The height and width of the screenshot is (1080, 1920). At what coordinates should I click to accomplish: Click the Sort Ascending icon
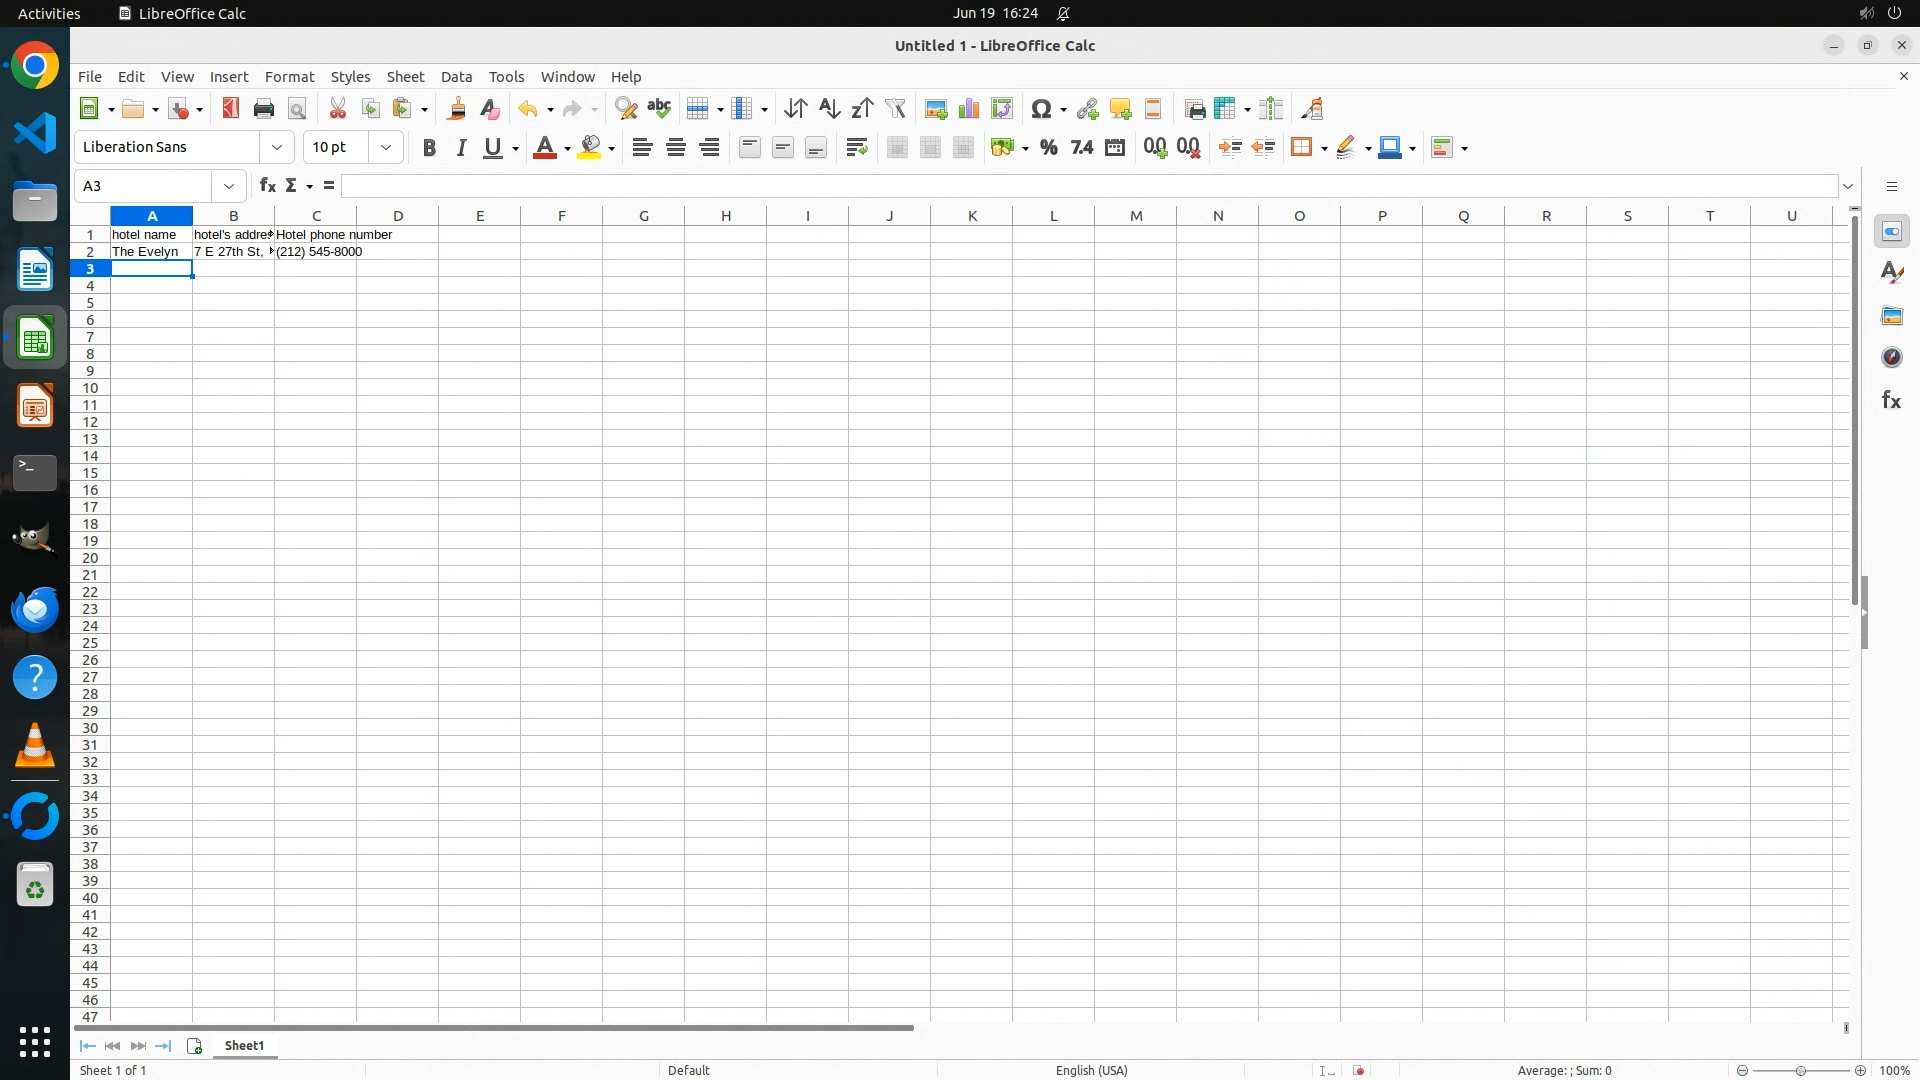point(829,109)
